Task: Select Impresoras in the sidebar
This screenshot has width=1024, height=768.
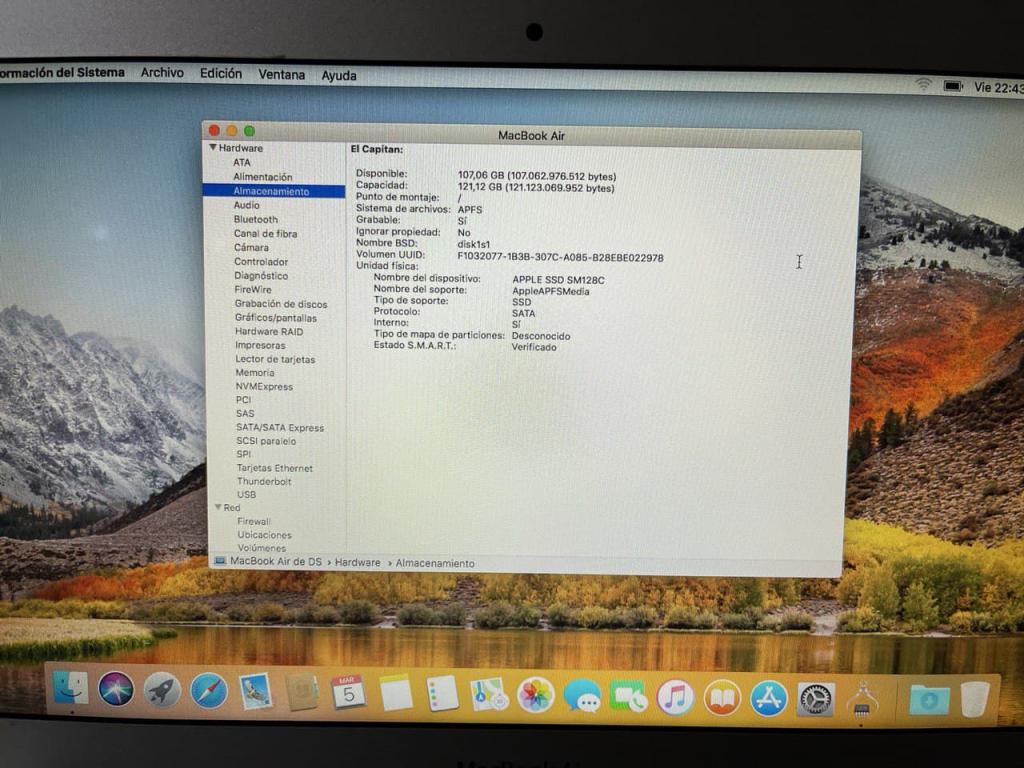Action: click(x=260, y=345)
